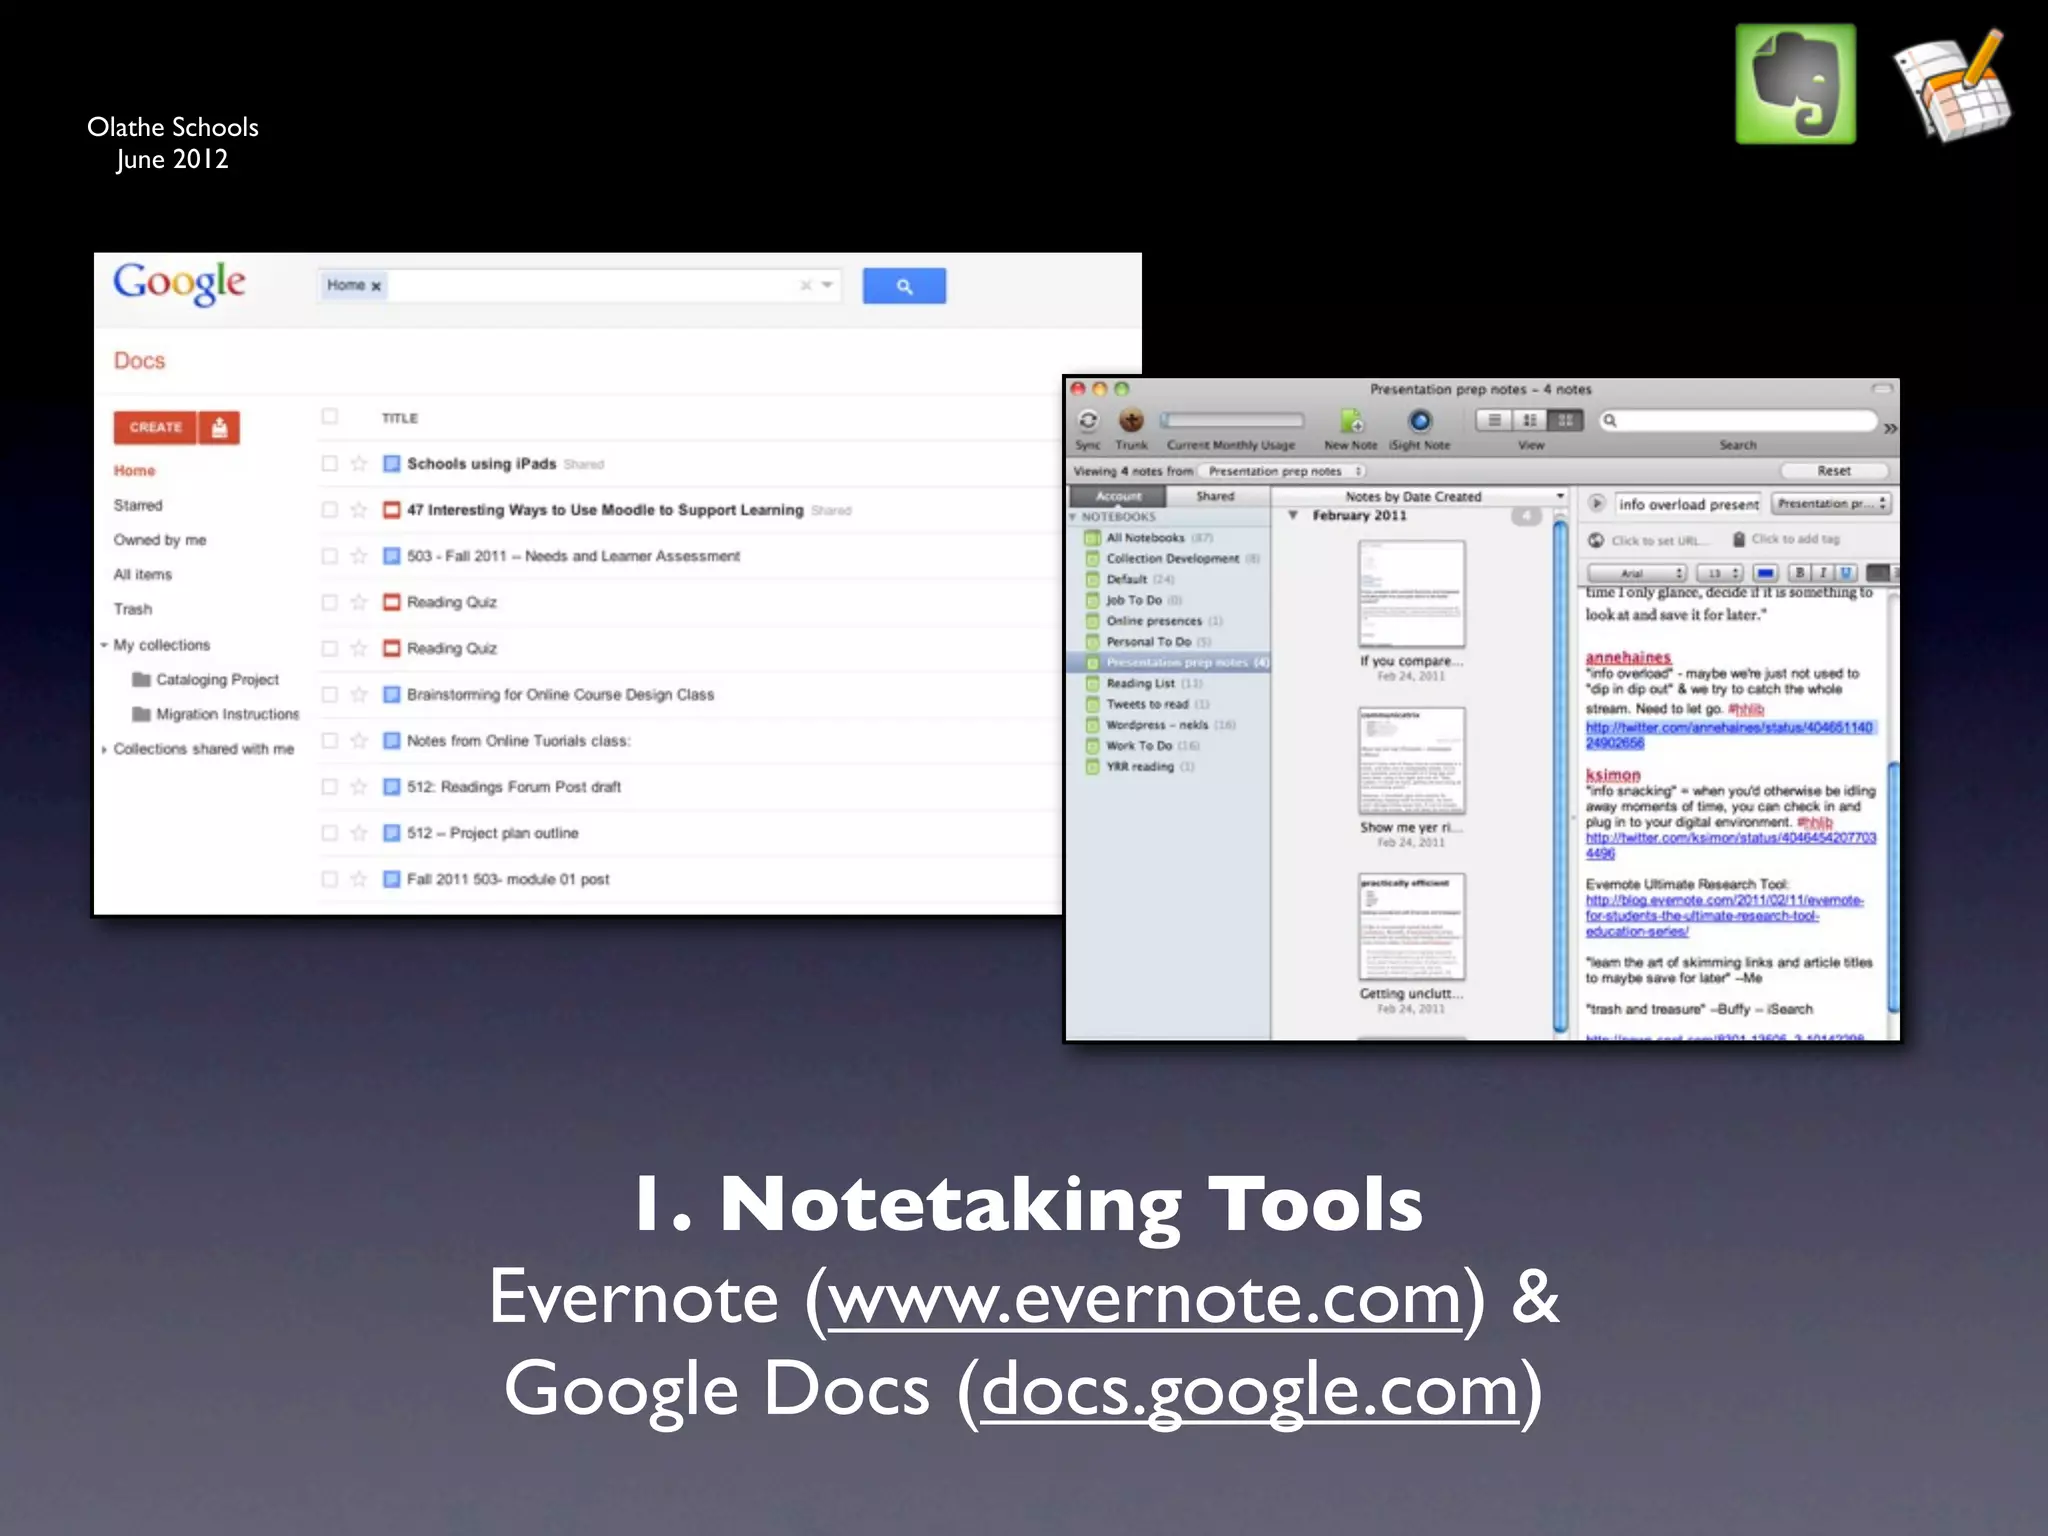The height and width of the screenshot is (1536, 2048).
Task: Switch to thumbnail view in Evernote
Action: [x=1566, y=421]
